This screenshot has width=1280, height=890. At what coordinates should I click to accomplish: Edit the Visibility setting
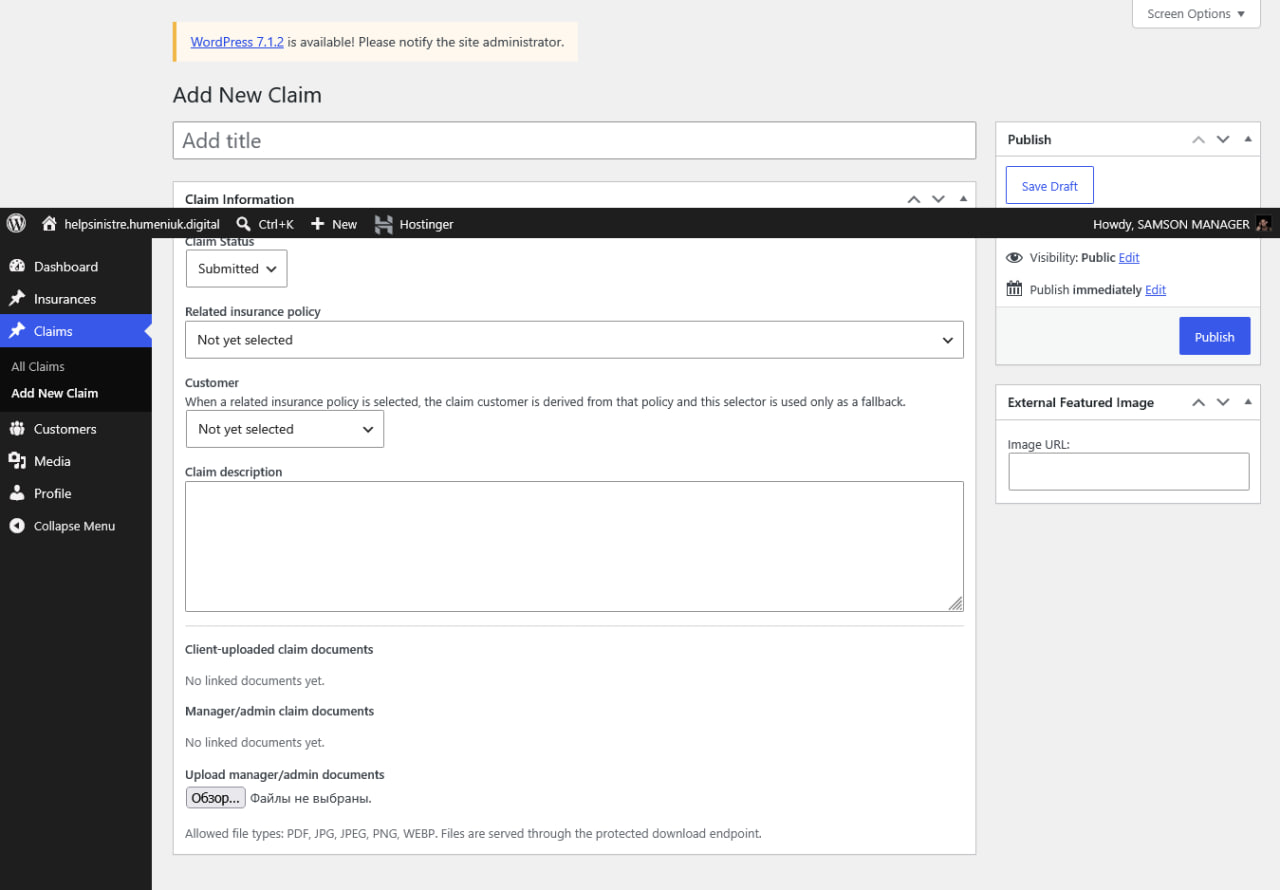[1129, 258]
